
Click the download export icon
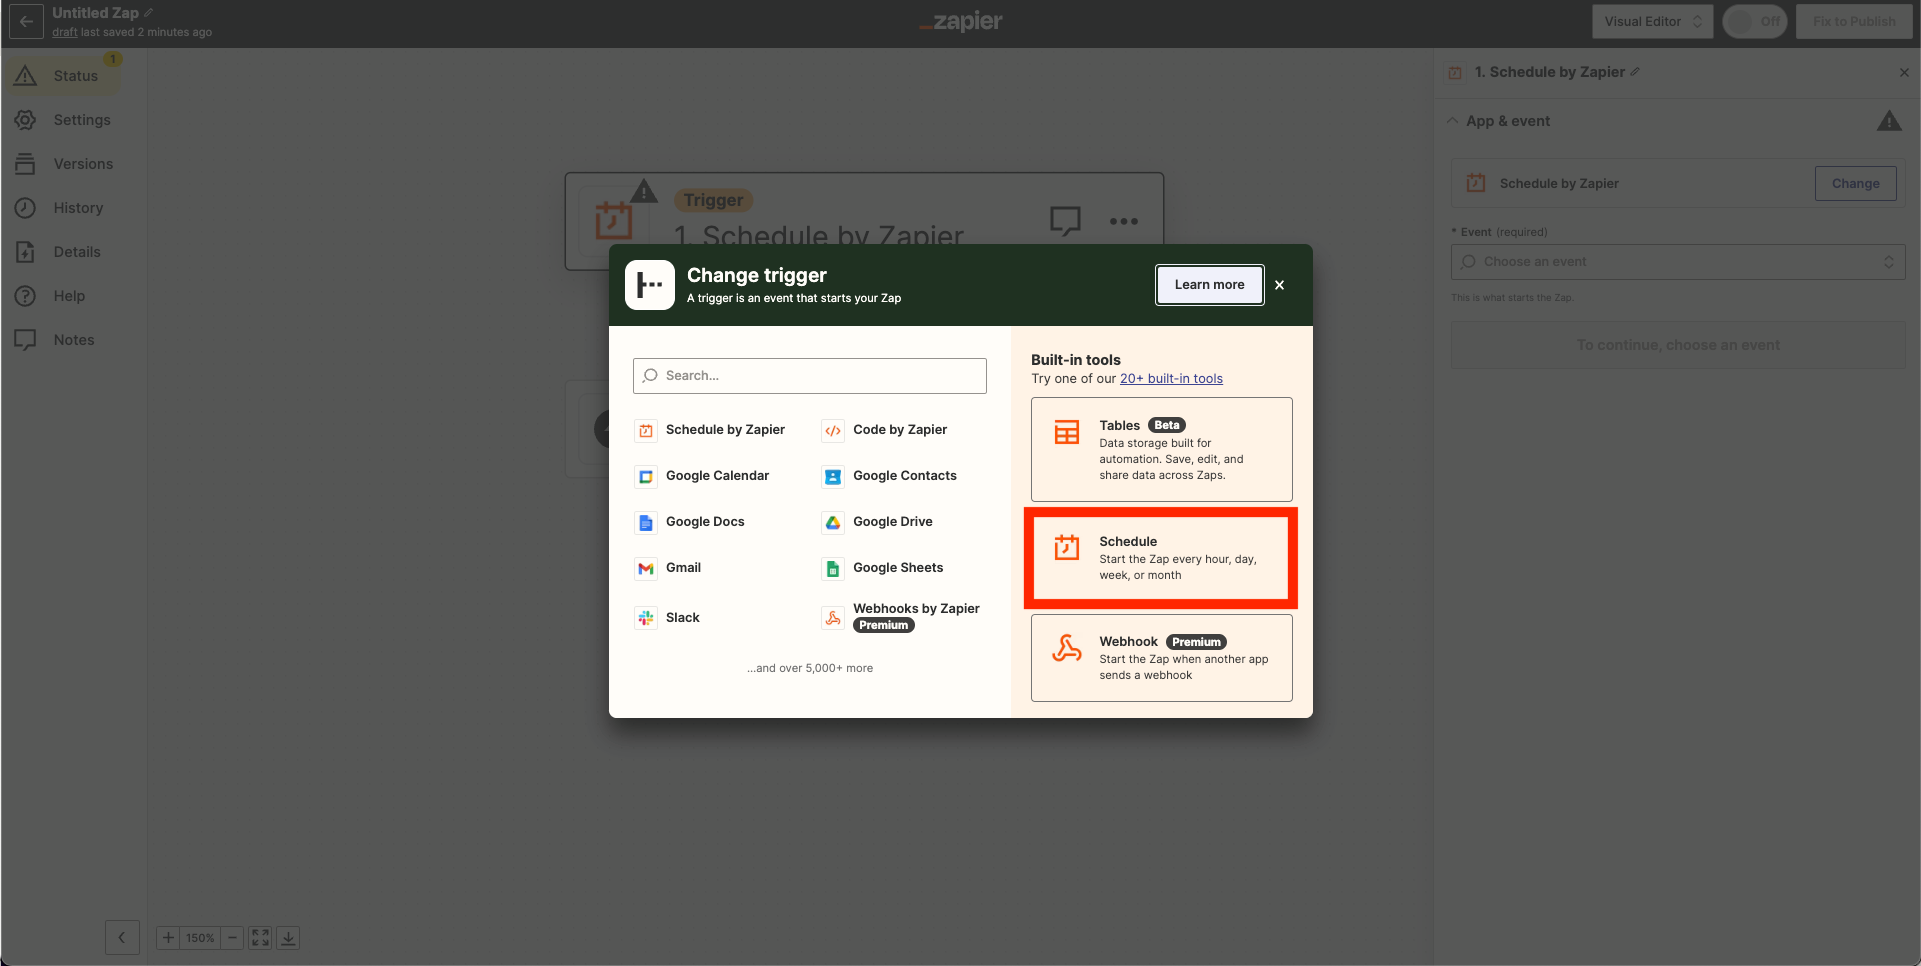[288, 938]
